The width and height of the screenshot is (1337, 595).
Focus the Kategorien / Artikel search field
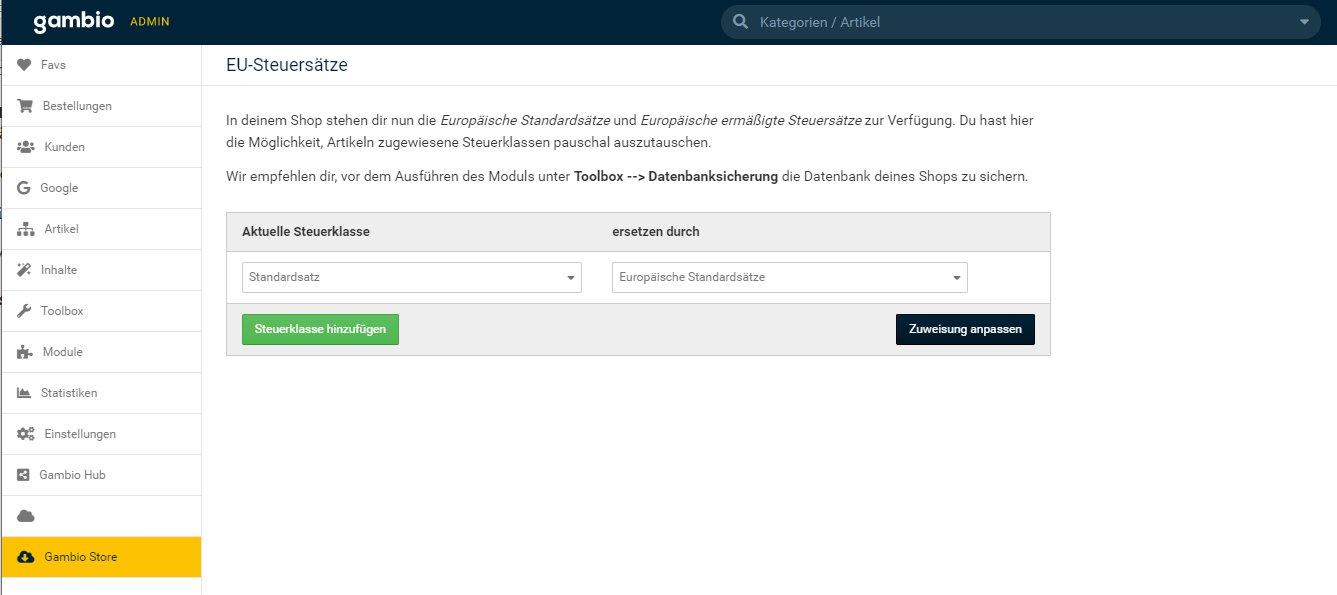(x=1020, y=22)
